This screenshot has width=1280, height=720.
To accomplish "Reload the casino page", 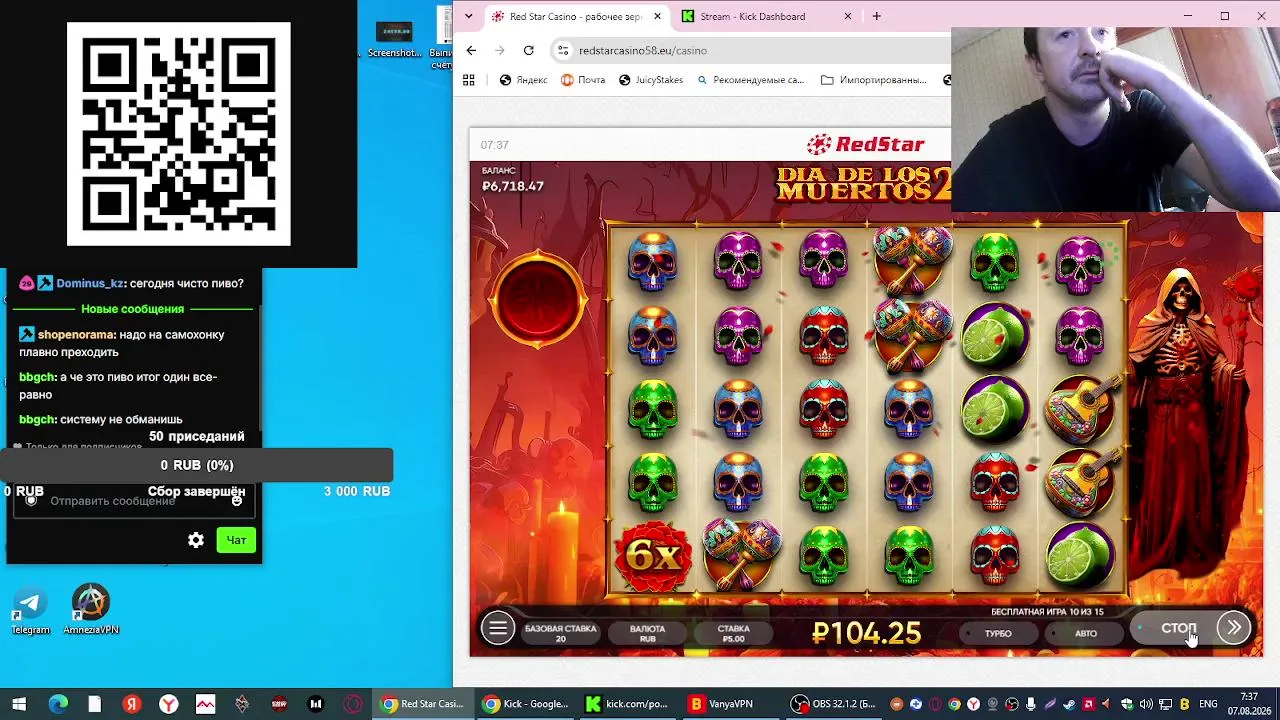I will click(x=528, y=50).
